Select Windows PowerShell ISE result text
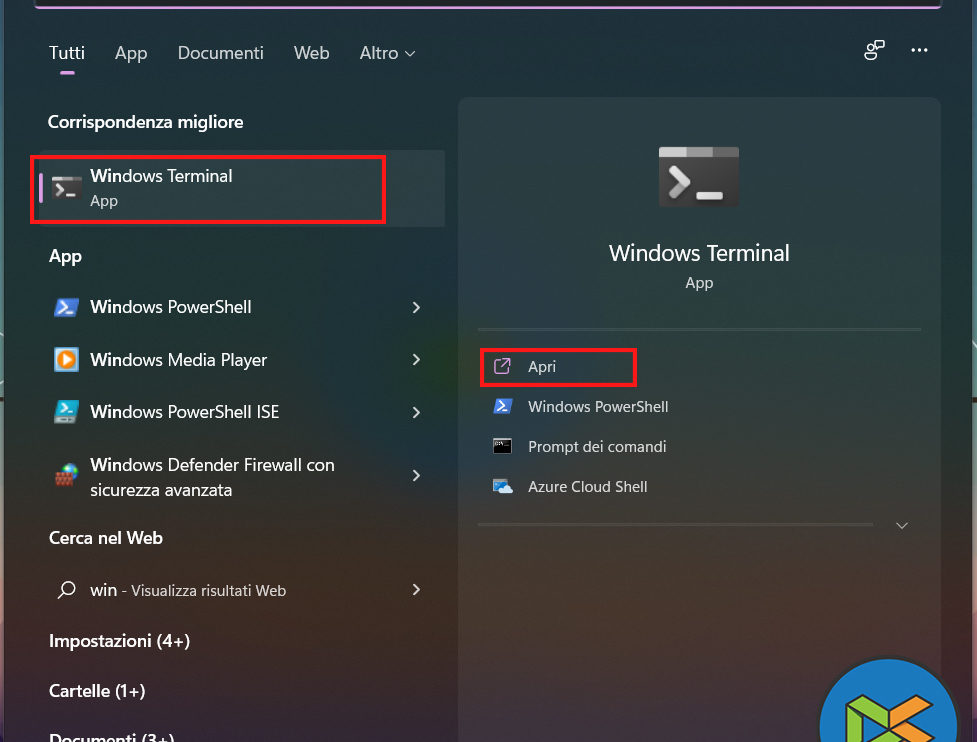 (184, 412)
